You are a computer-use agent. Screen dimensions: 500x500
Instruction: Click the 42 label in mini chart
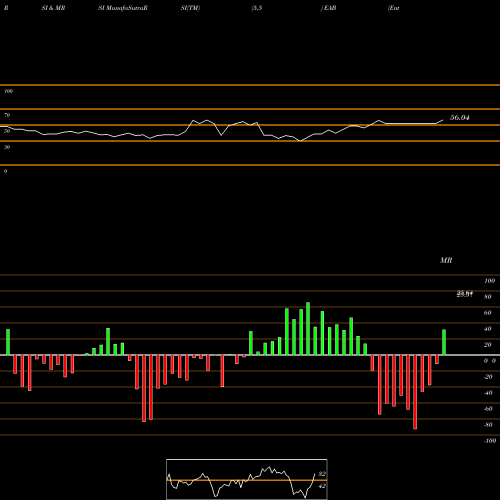point(322,486)
